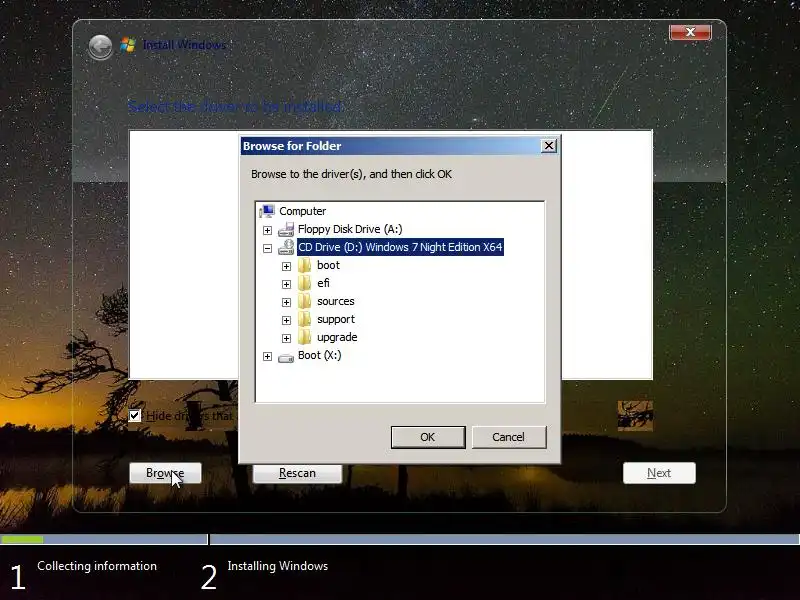Click the upgrade folder icon
This screenshot has width=800, height=600.
[x=305, y=337]
